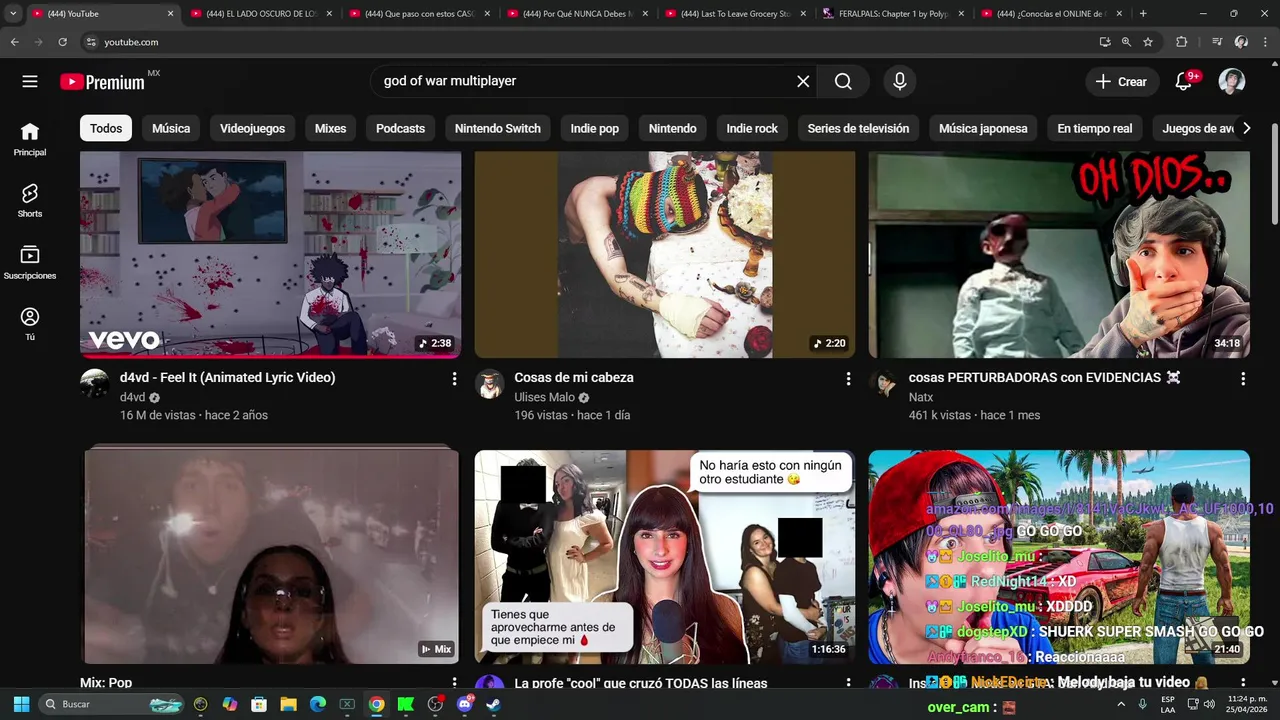Image resolution: width=1280 pixels, height=720 pixels.
Task: Open Microsoft Edge from taskbar
Action: (x=318, y=704)
